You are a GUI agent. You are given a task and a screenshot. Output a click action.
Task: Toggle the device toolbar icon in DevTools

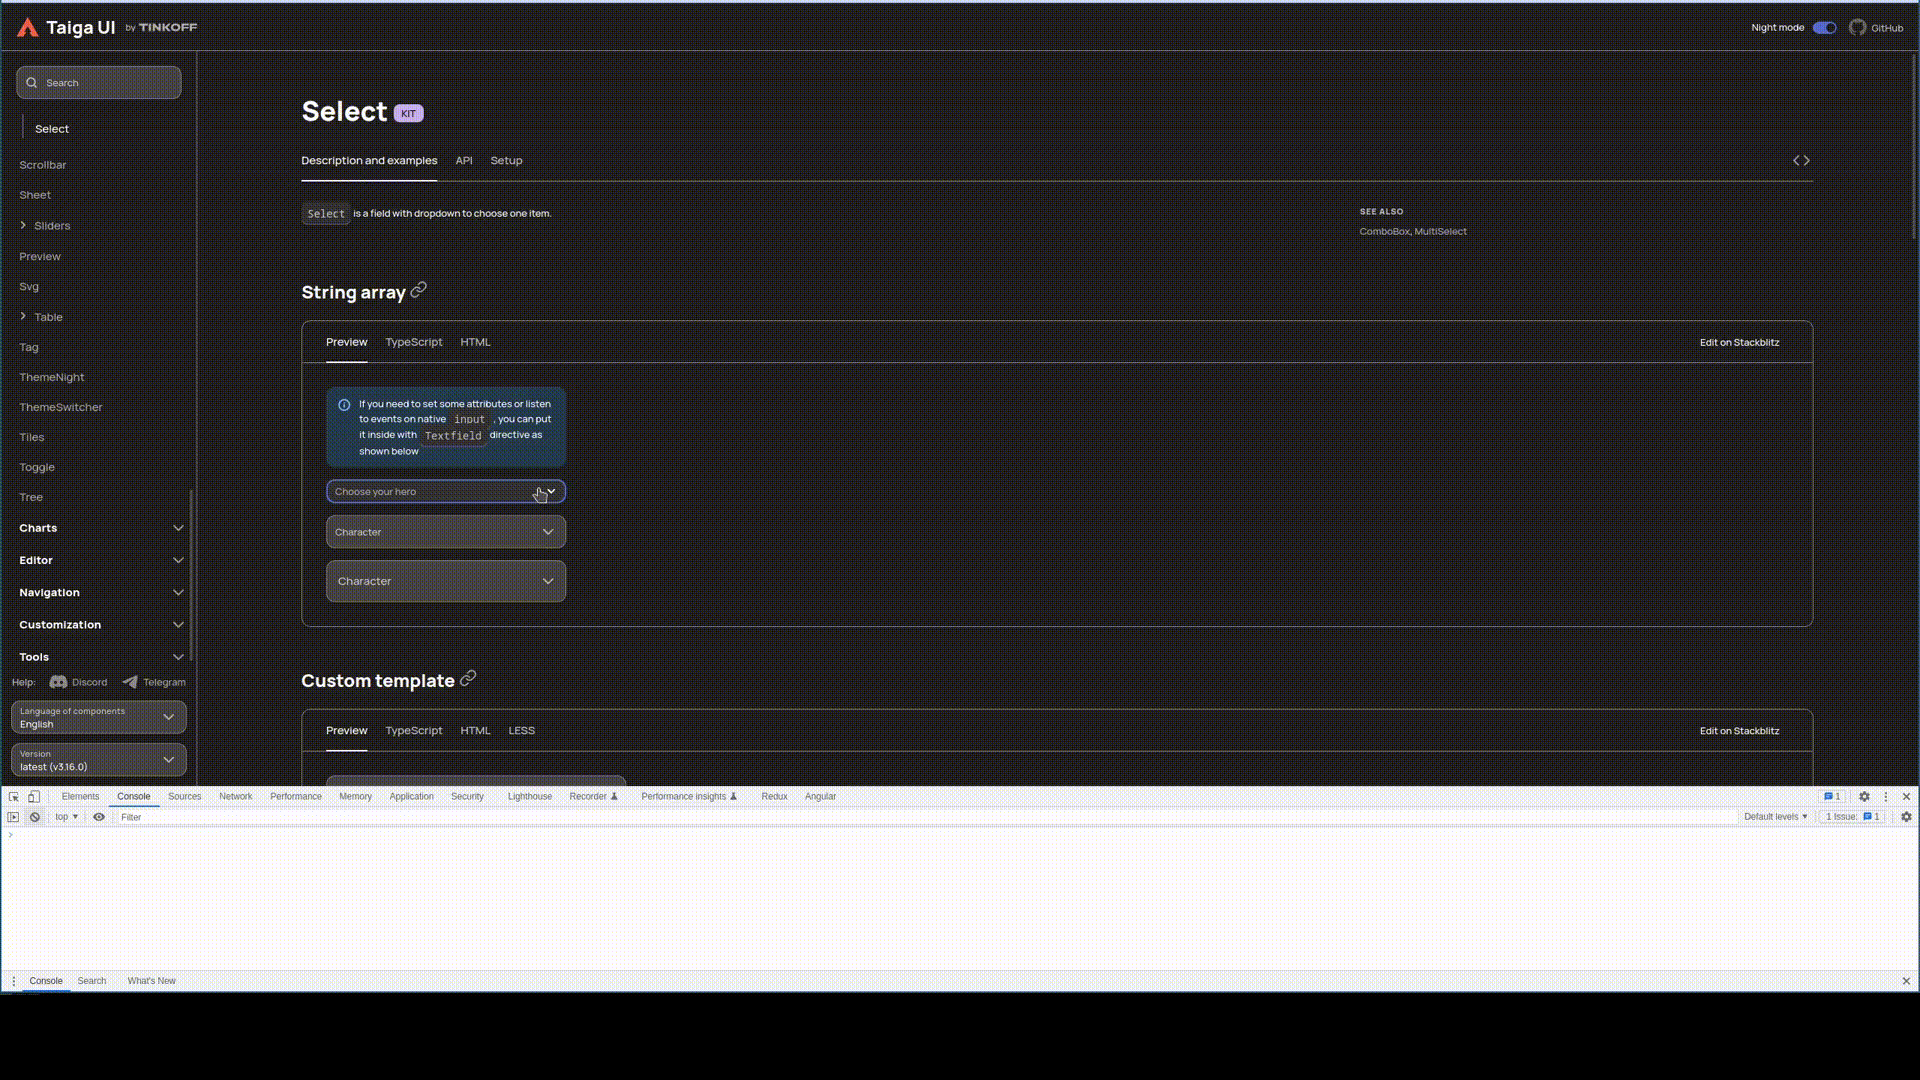(34, 797)
